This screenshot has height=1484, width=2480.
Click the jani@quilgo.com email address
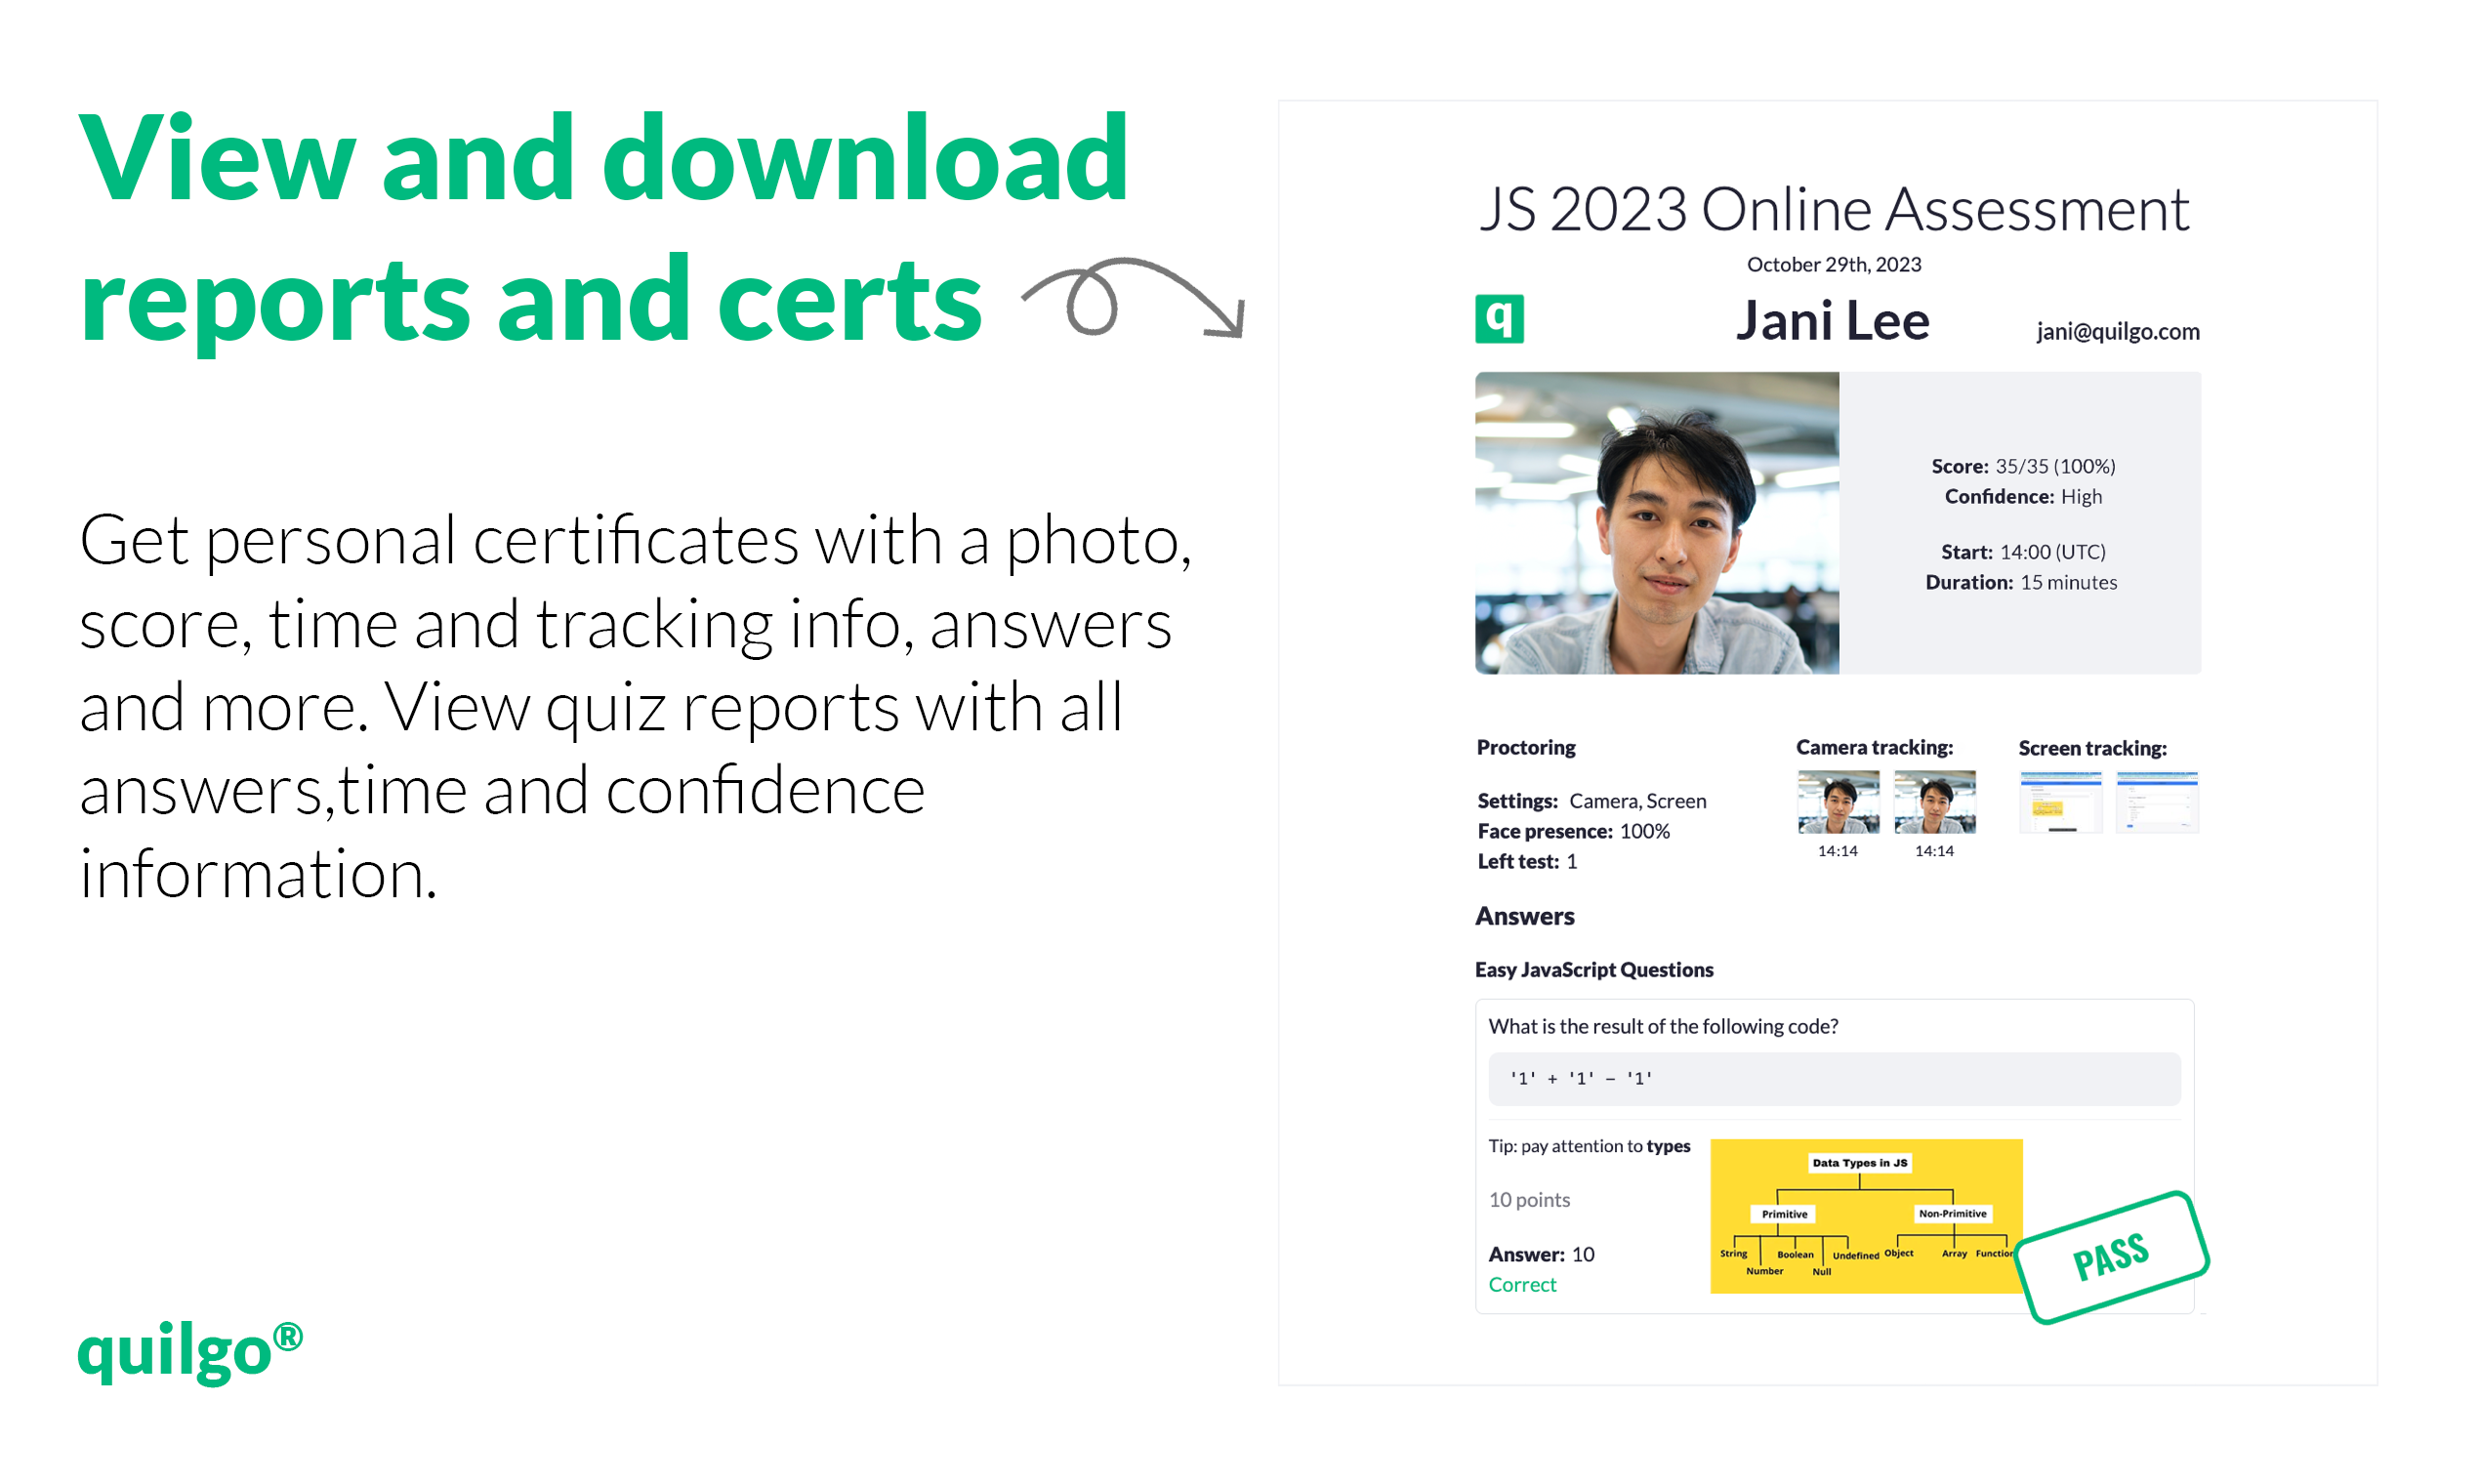tap(2118, 331)
